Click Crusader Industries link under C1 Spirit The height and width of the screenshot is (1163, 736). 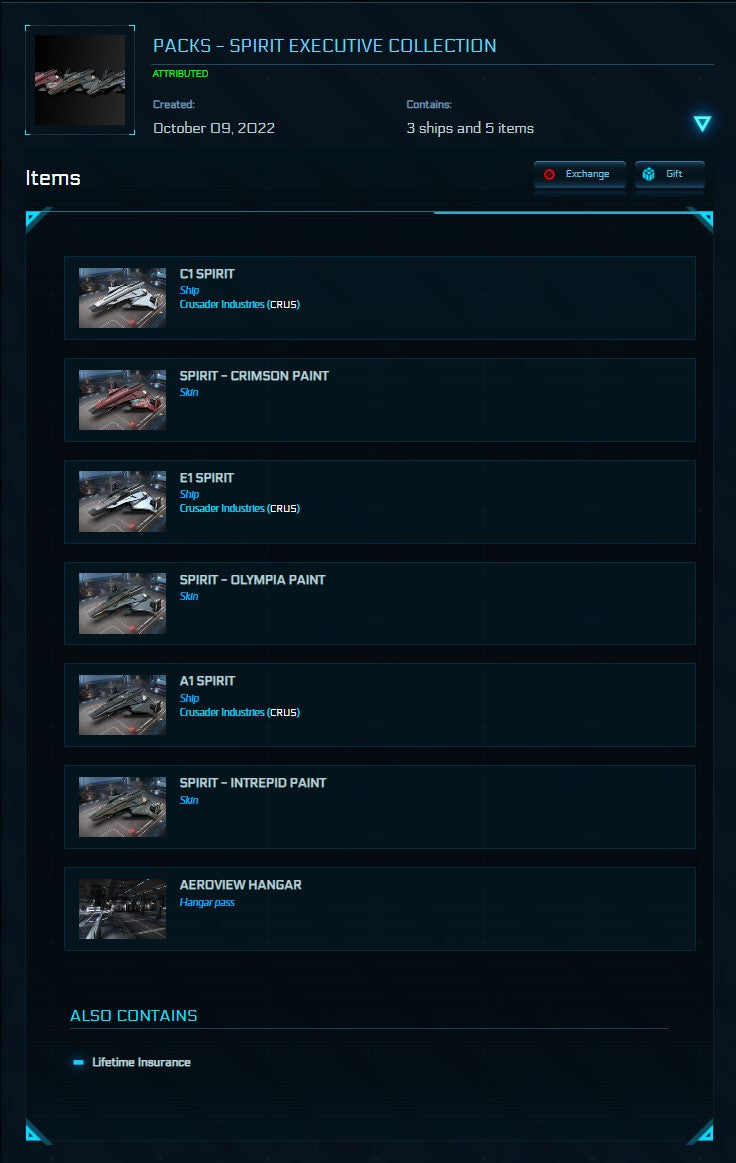point(222,305)
